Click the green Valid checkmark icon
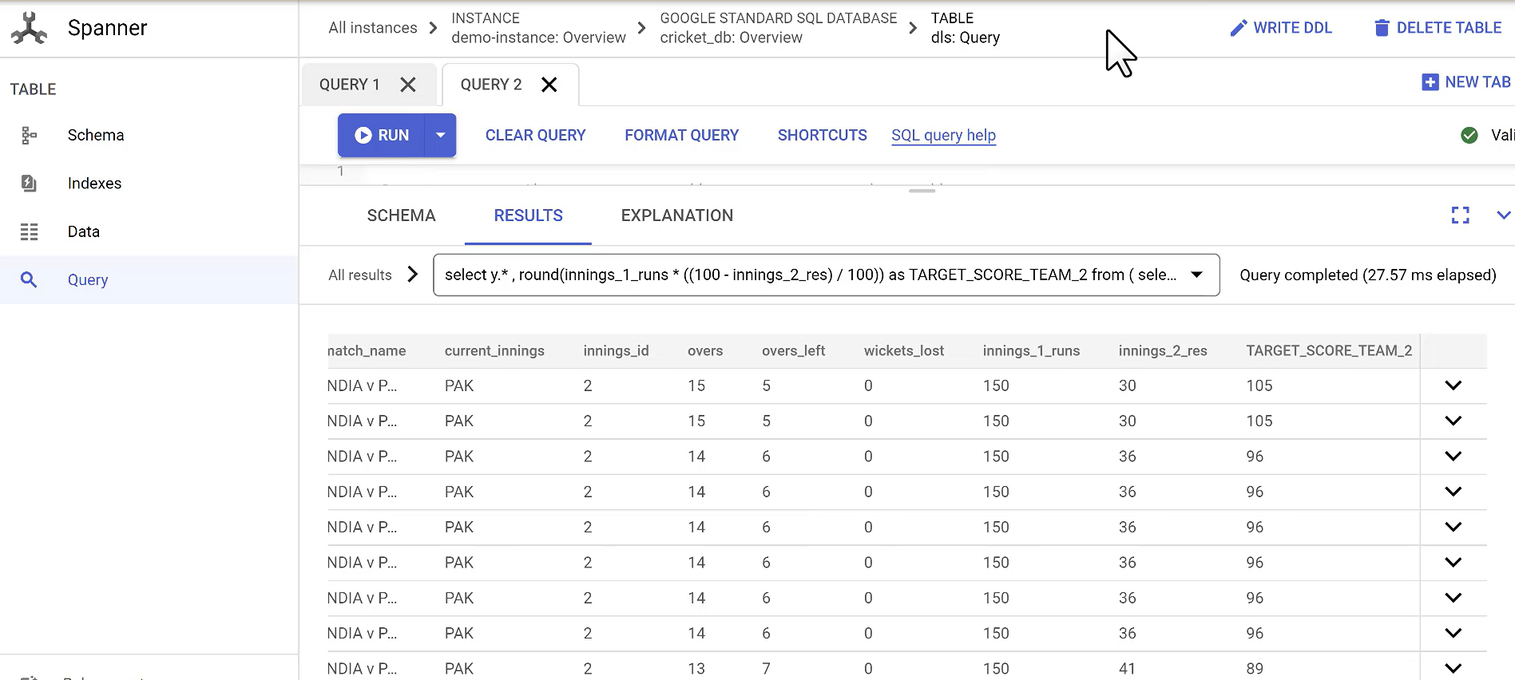Screen dimensions: 1515x680 tap(1469, 135)
